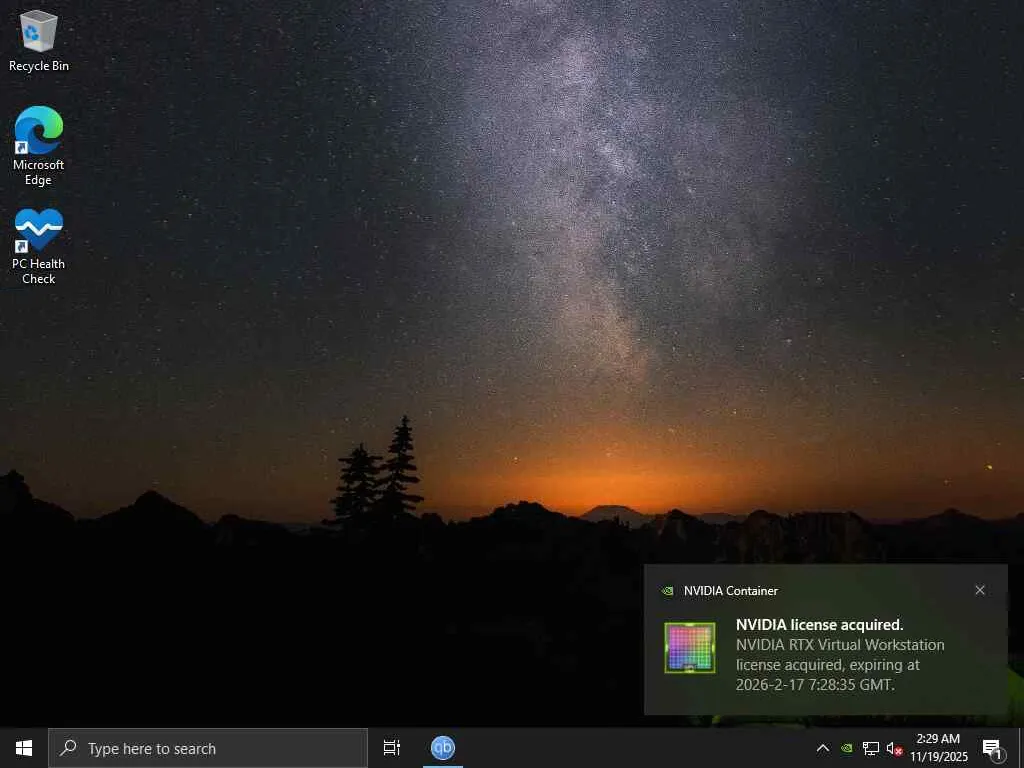Dismiss the NVIDIA Container notification
Image resolution: width=1024 pixels, height=768 pixels.
coord(980,590)
